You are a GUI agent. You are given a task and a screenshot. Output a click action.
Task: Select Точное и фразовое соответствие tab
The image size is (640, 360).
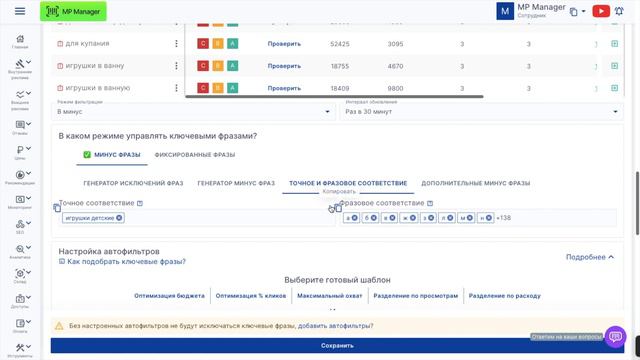[348, 183]
